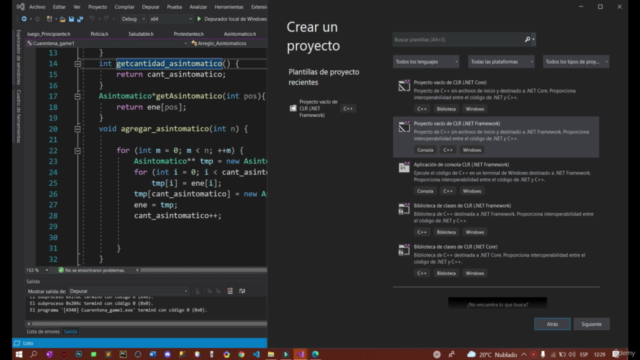Viewport: 640px width, 360px height.
Task: Select Biblioteca de clases de CLR (.NET Framework)
Action: coord(496,219)
